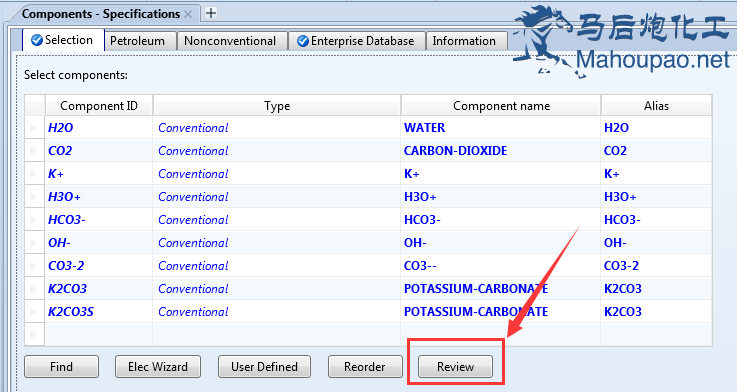This screenshot has width=737, height=392.
Task: Select the K2CO3 component ID cell
Action: 99,289
